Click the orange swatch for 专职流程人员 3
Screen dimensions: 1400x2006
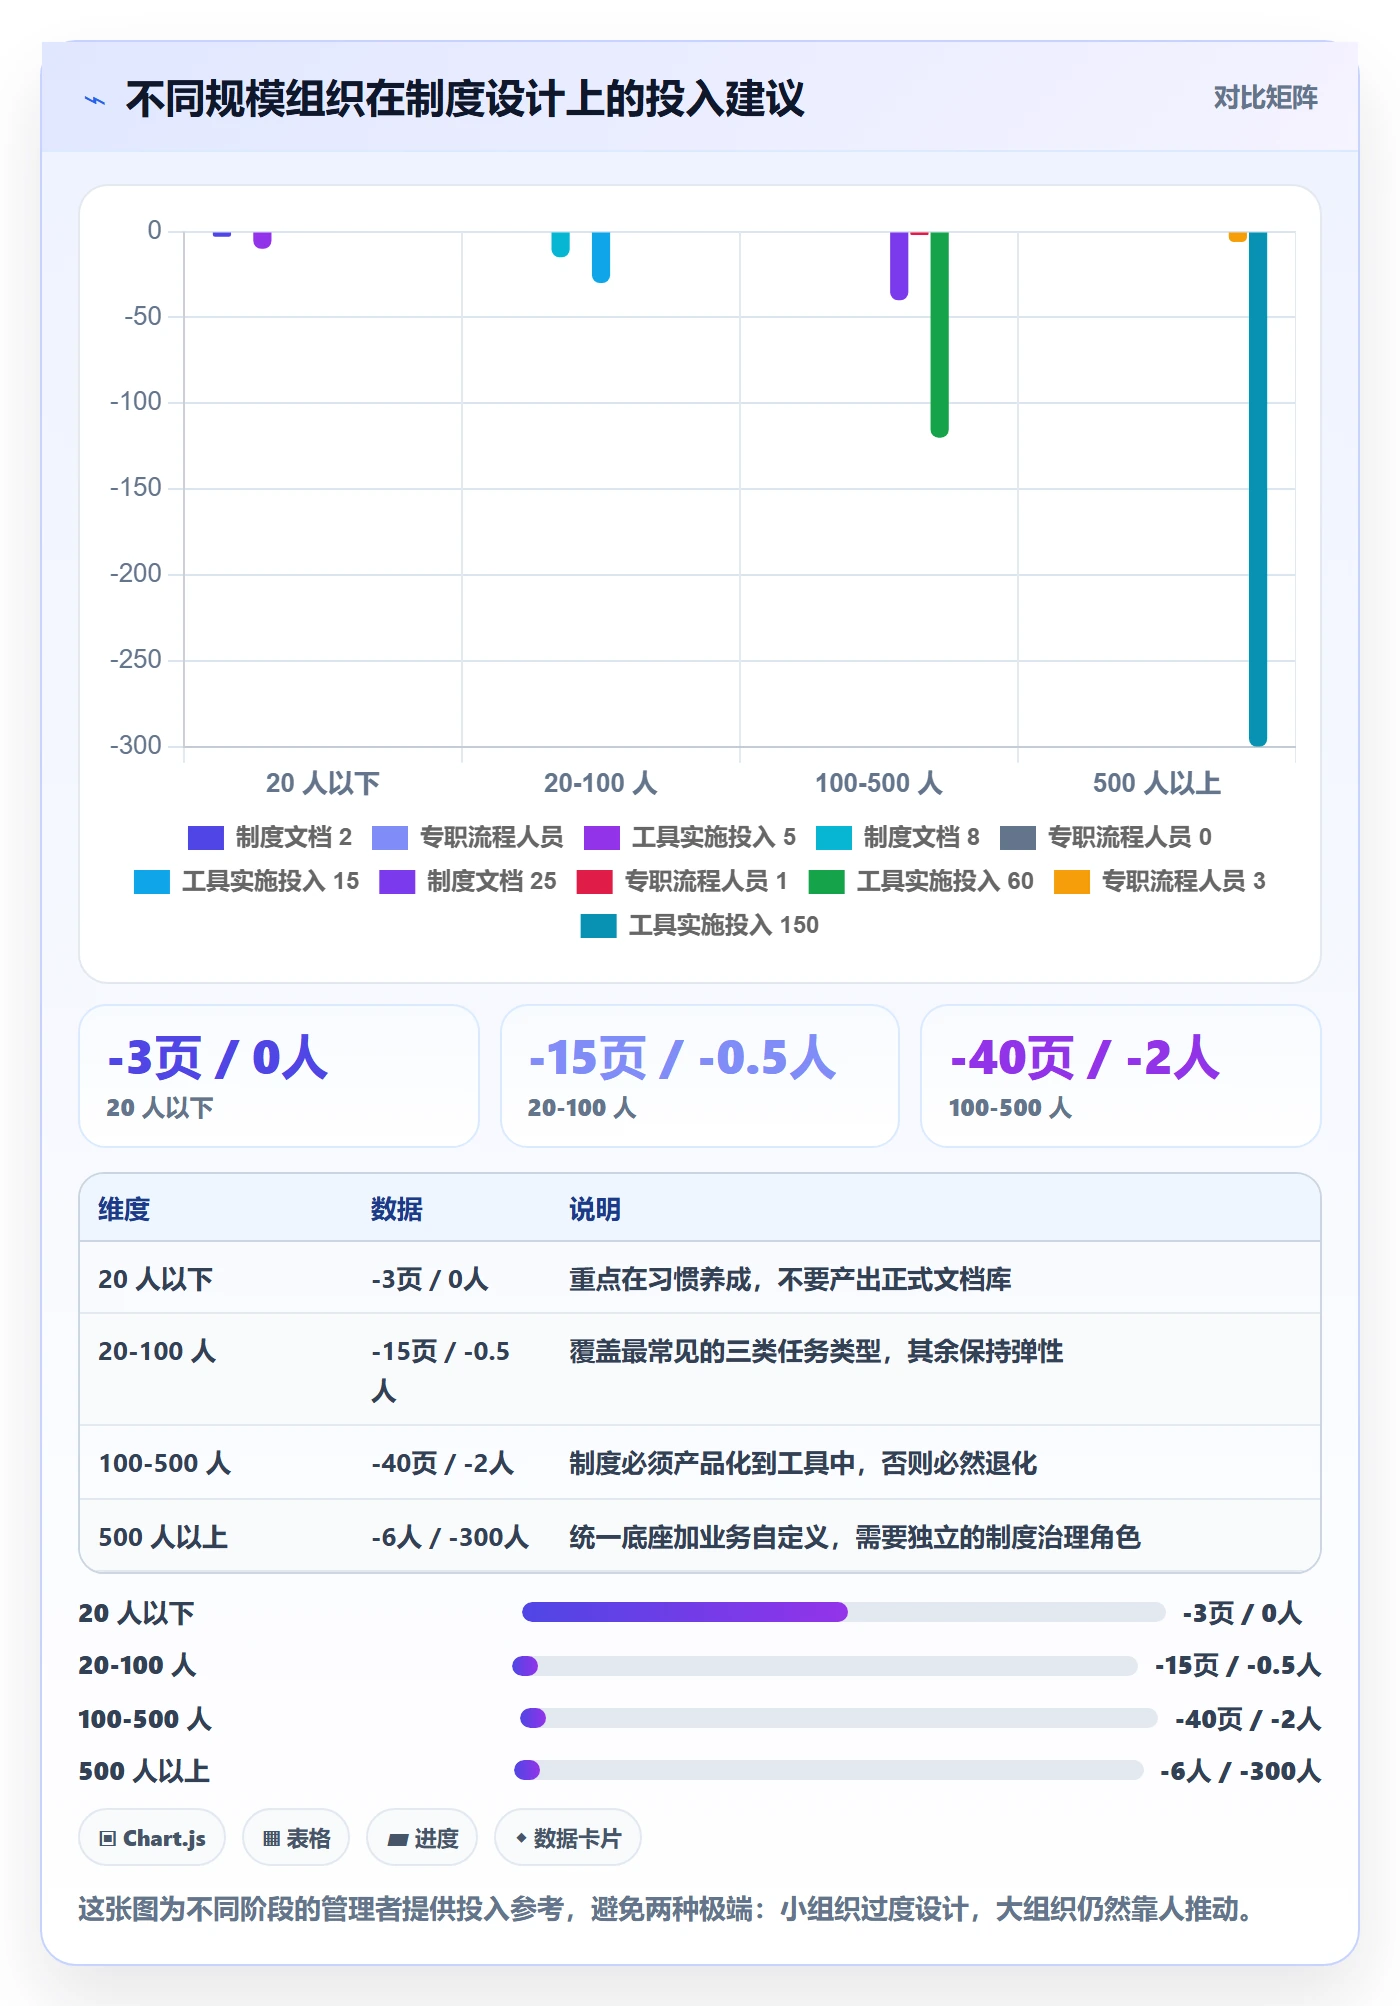click(x=1071, y=882)
